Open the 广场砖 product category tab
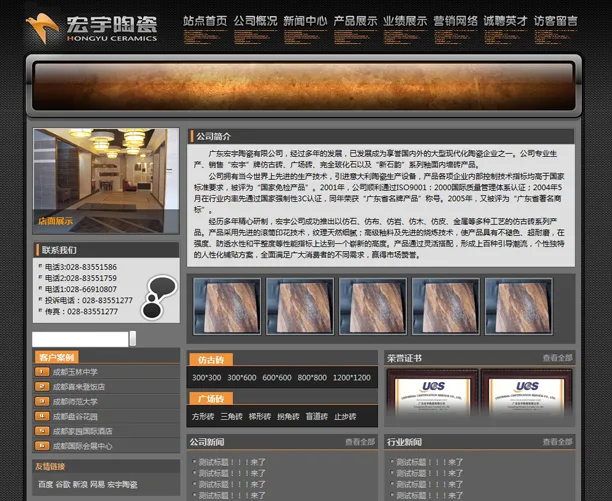Screen dimensions: 612x501 click(211, 399)
